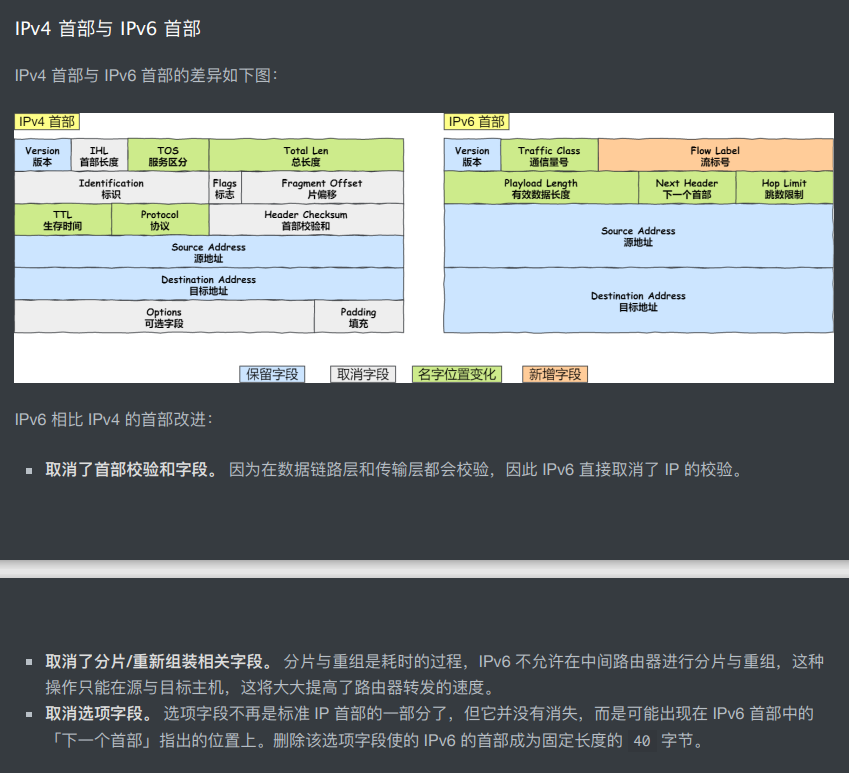
Task: Click the yellow "IPv6 首部" diagram label
Action: [476, 122]
